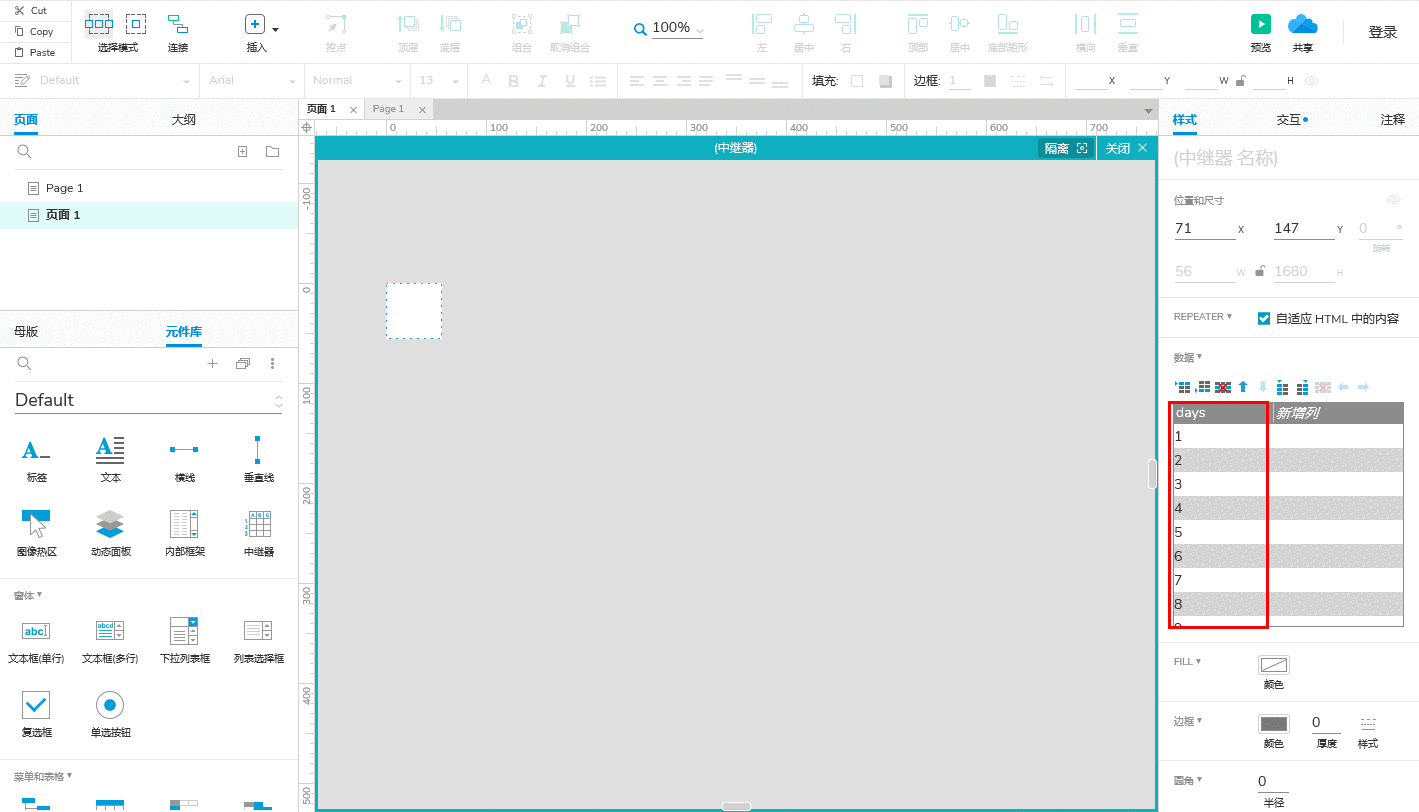Click the 共享 cloud share icon

[x=1302, y=24]
